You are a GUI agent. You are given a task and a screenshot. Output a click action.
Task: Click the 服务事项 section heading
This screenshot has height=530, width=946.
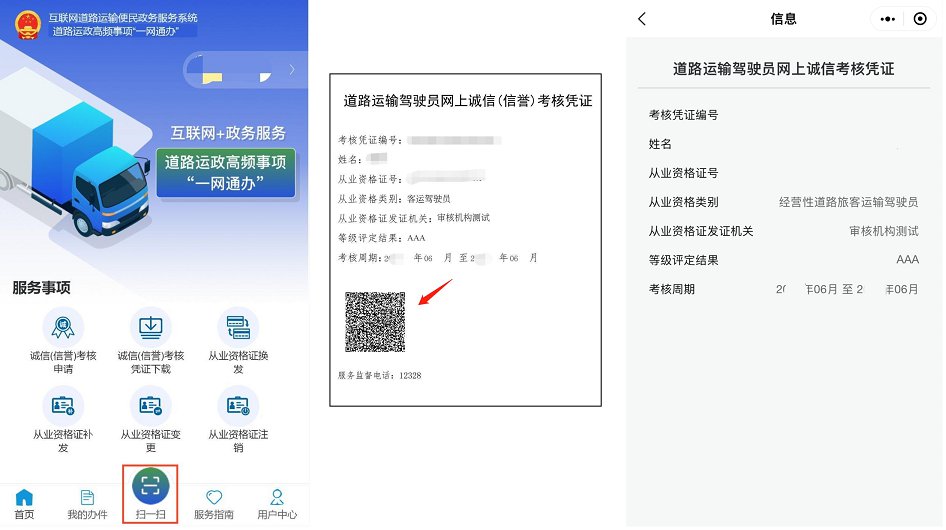click(x=41, y=287)
